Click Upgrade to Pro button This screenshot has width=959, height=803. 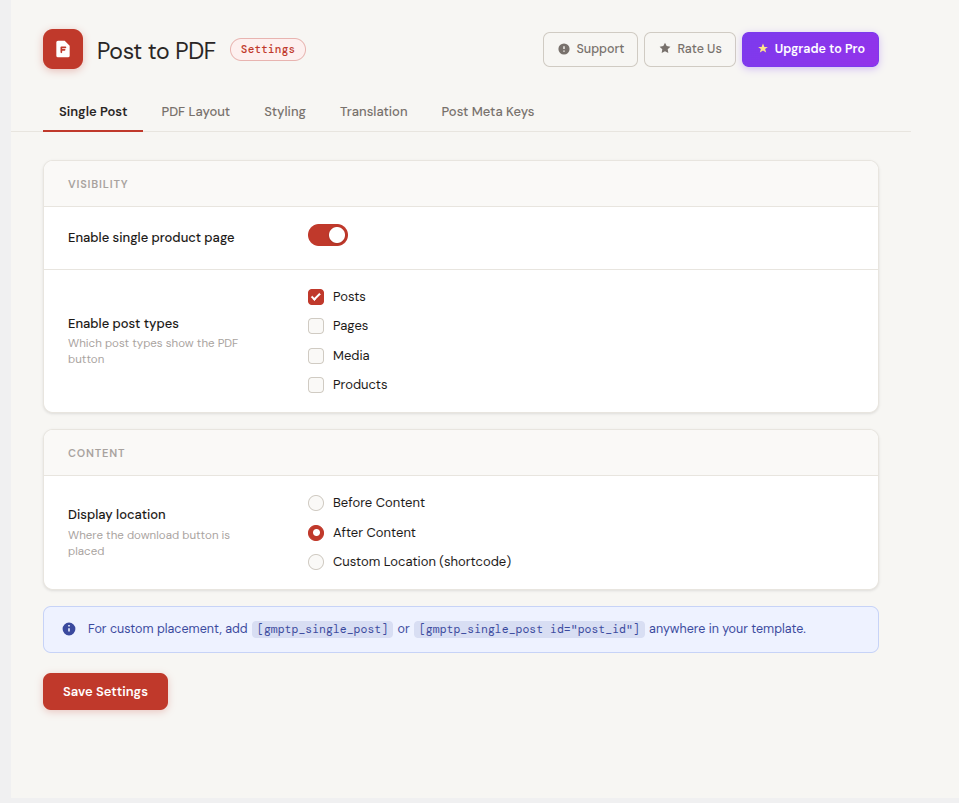tap(810, 49)
